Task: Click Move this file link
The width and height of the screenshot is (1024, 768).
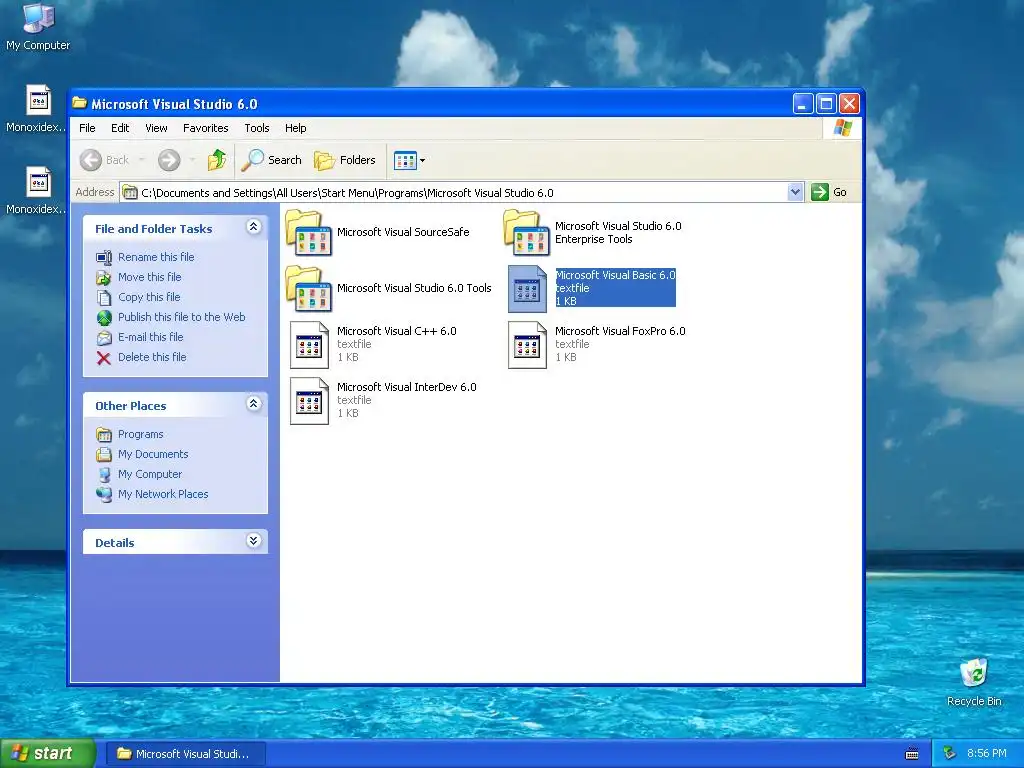Action: [x=150, y=277]
